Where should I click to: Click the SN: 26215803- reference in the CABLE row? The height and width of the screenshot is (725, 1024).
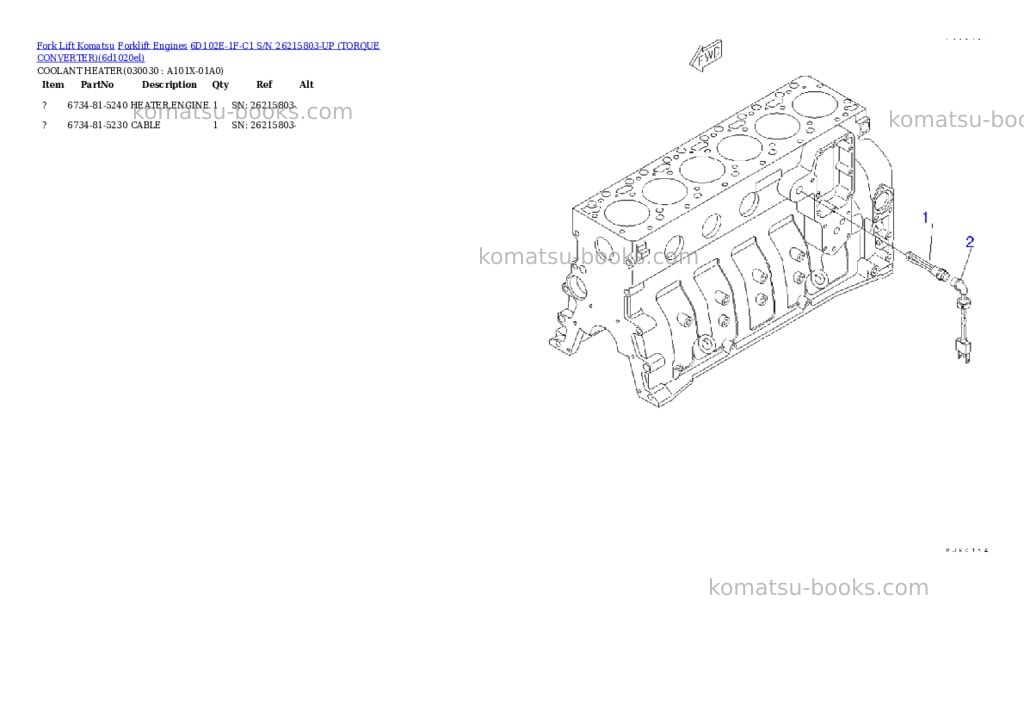pyautogui.click(x=264, y=125)
